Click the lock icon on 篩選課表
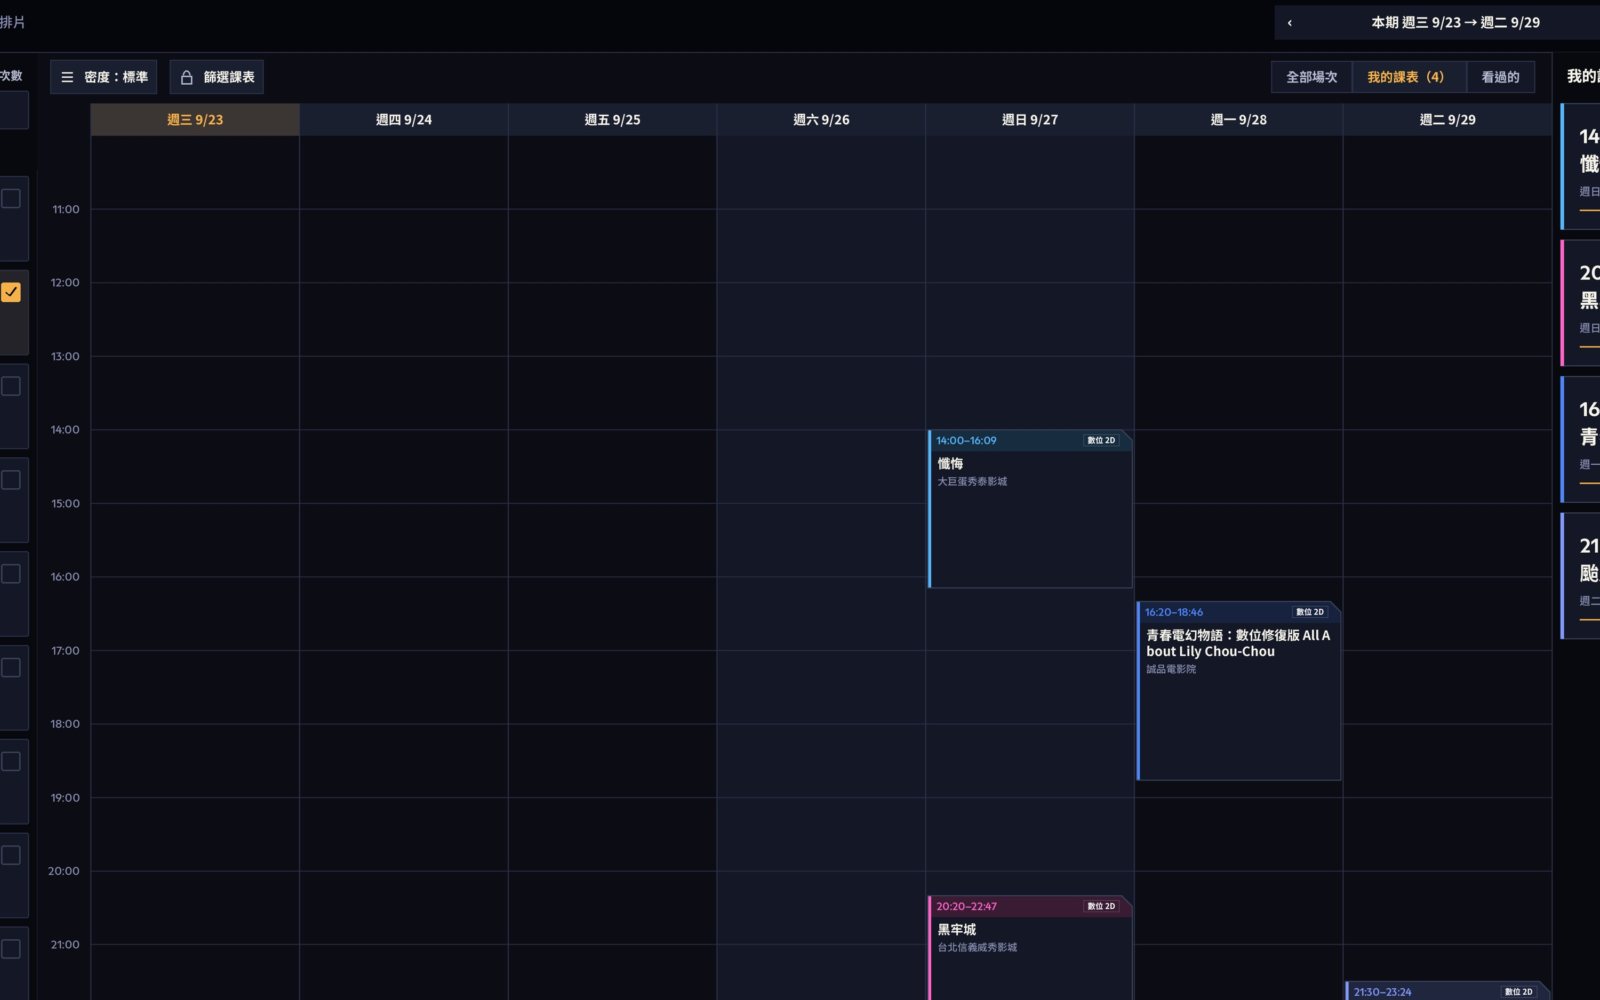The width and height of the screenshot is (1600, 1000). [186, 77]
